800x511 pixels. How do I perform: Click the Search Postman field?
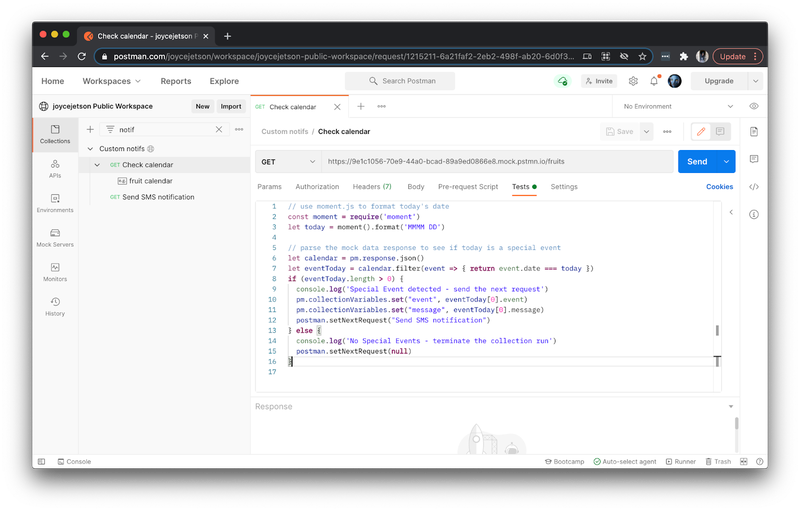399,81
